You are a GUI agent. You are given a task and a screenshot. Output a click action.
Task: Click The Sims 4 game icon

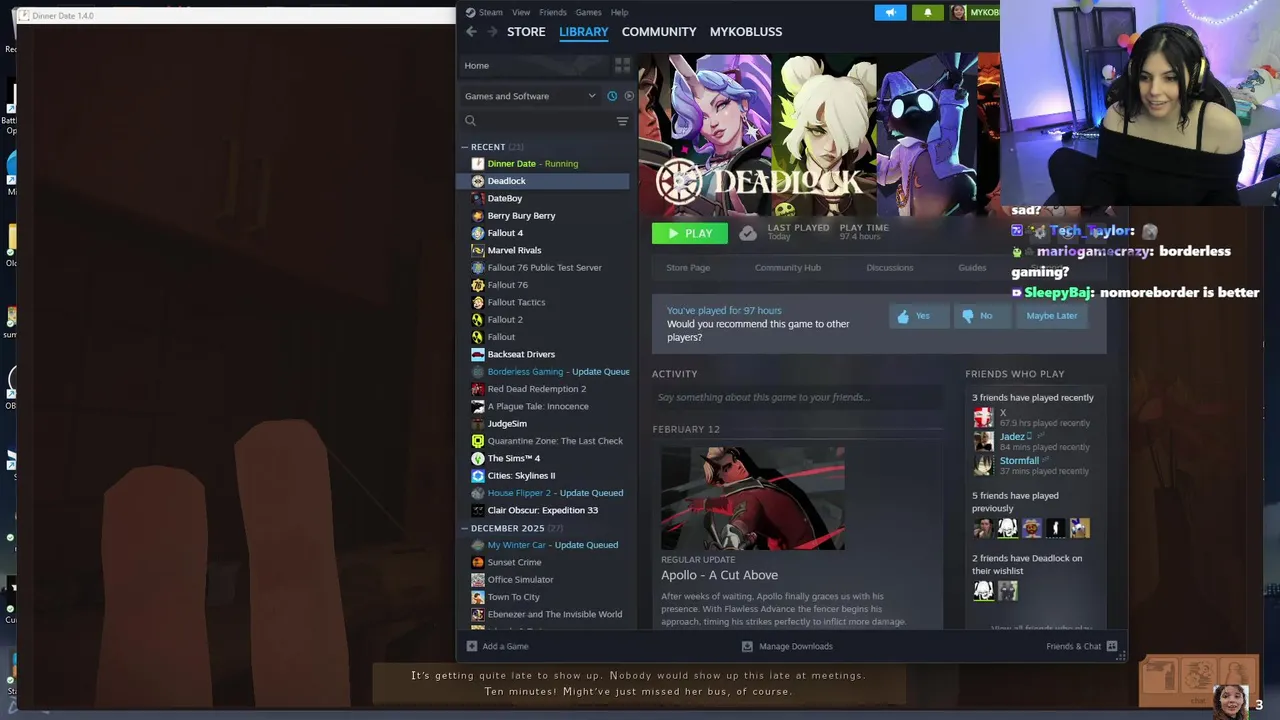(478, 458)
